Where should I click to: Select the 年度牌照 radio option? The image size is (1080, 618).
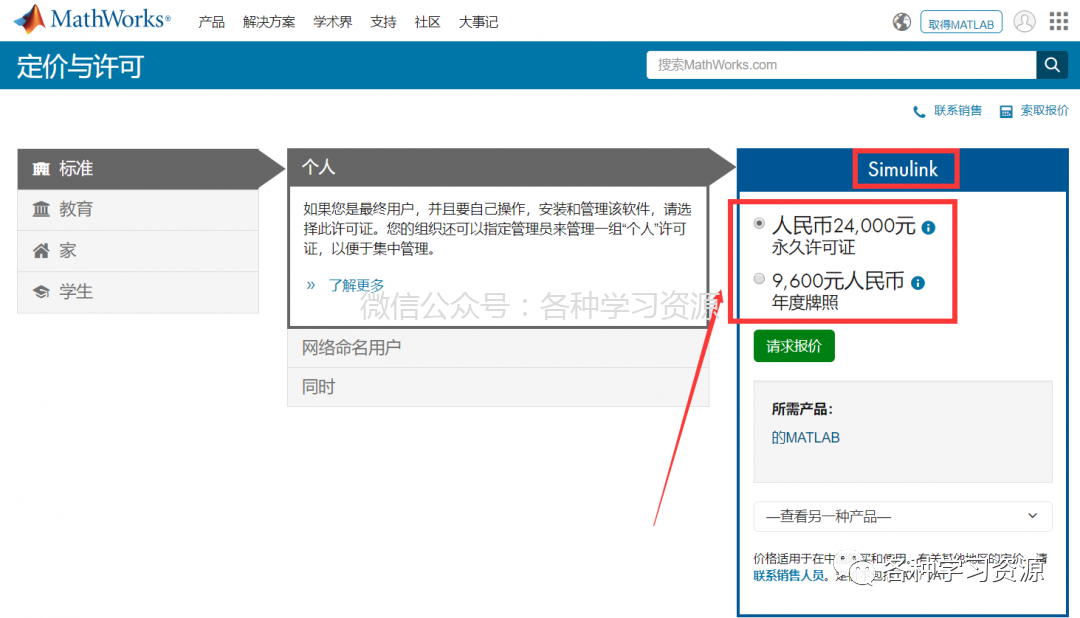(x=759, y=278)
